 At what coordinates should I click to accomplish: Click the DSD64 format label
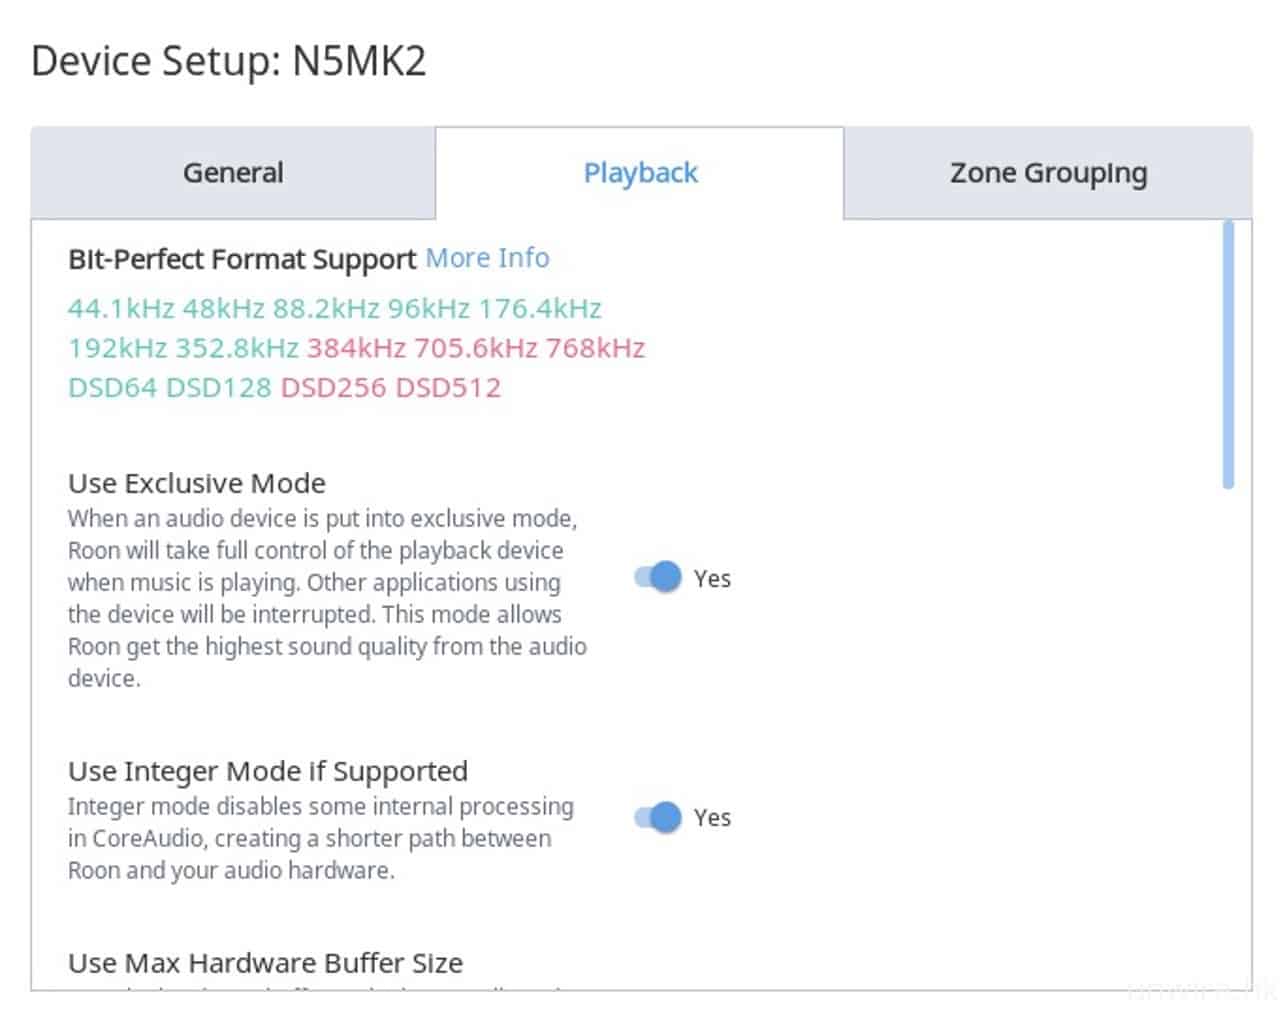[x=112, y=388]
